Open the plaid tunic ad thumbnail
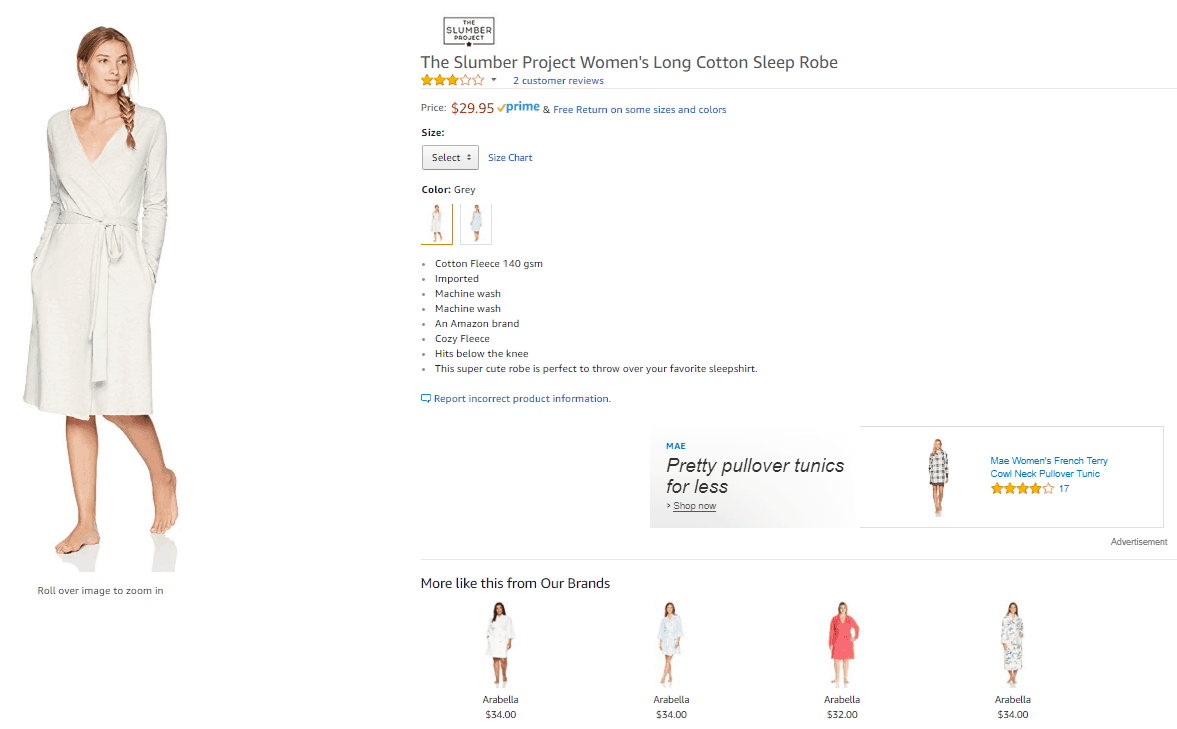 pyautogui.click(x=938, y=477)
